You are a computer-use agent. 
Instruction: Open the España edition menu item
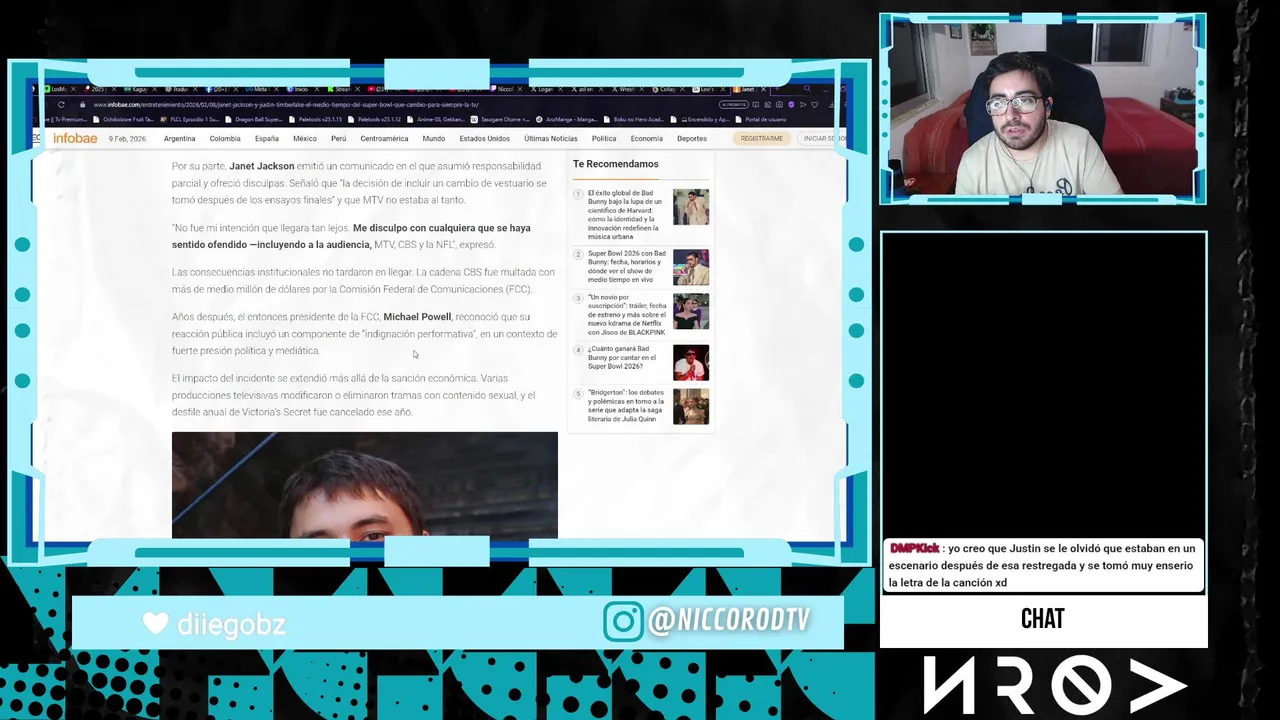(x=266, y=139)
